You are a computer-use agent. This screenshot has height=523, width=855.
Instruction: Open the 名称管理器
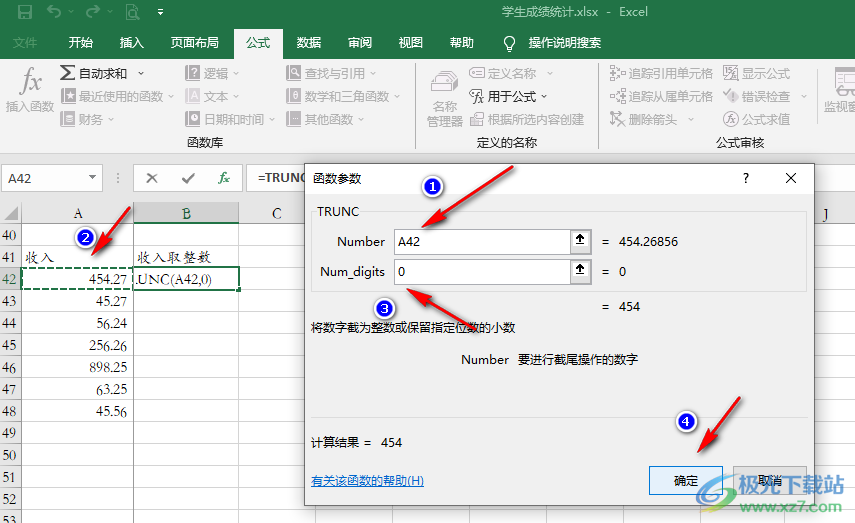click(444, 98)
